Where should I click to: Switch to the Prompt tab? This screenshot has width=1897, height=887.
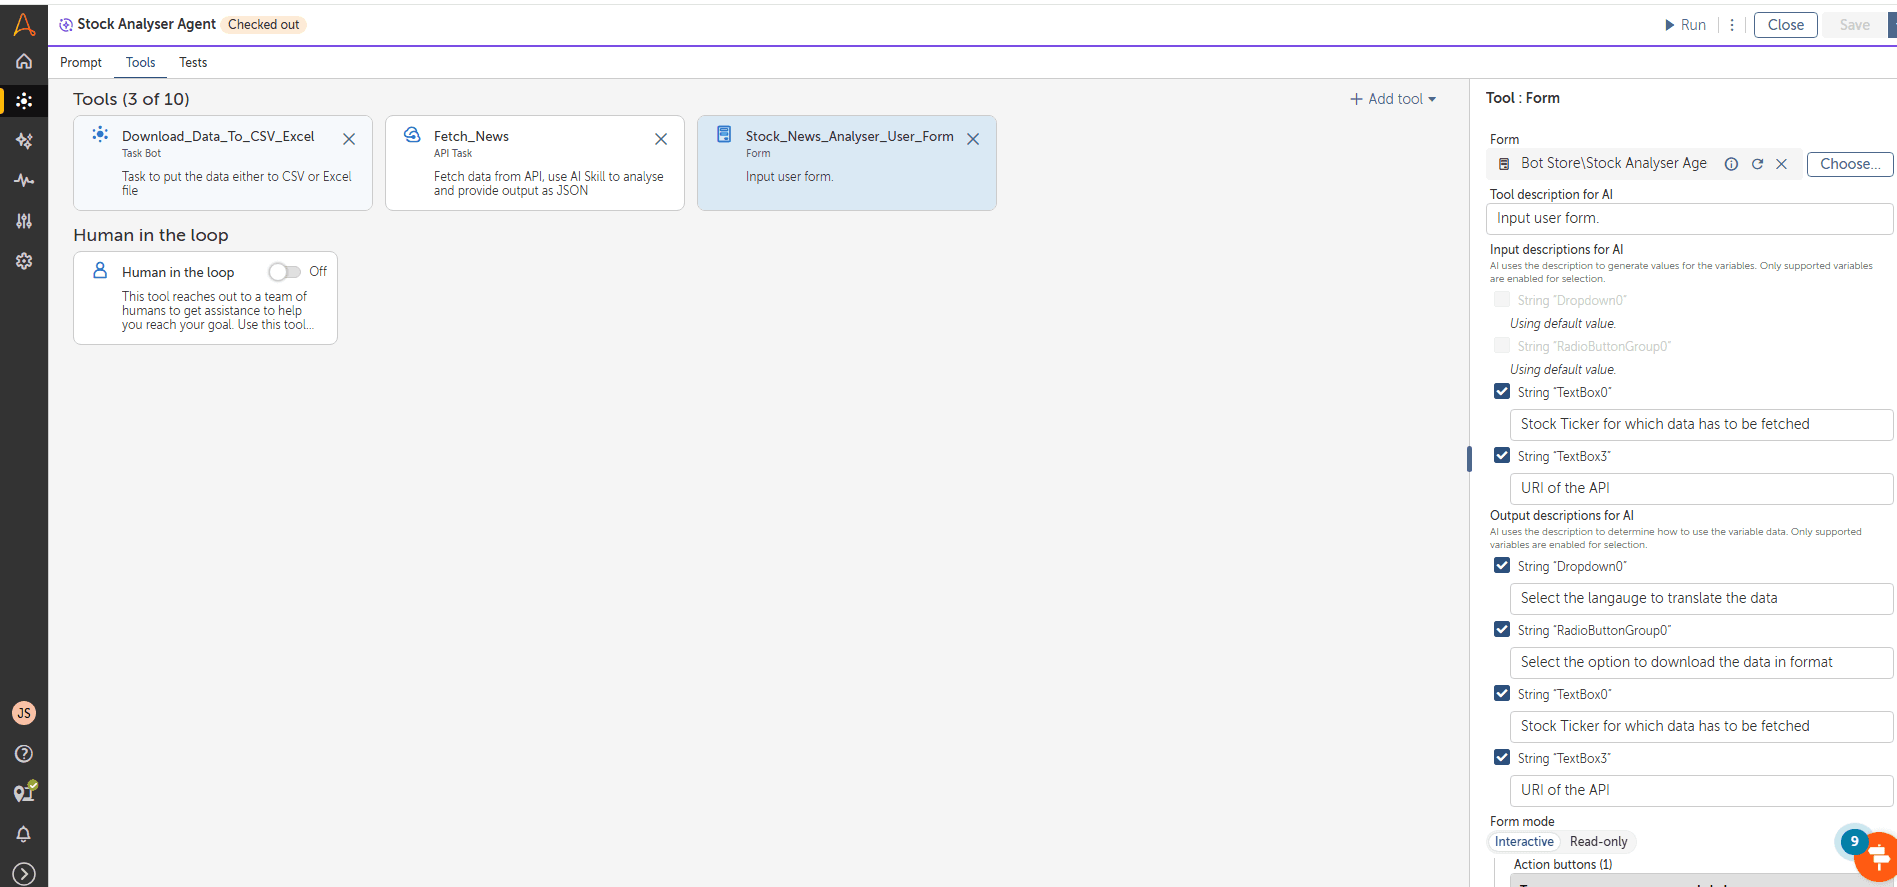tap(81, 62)
